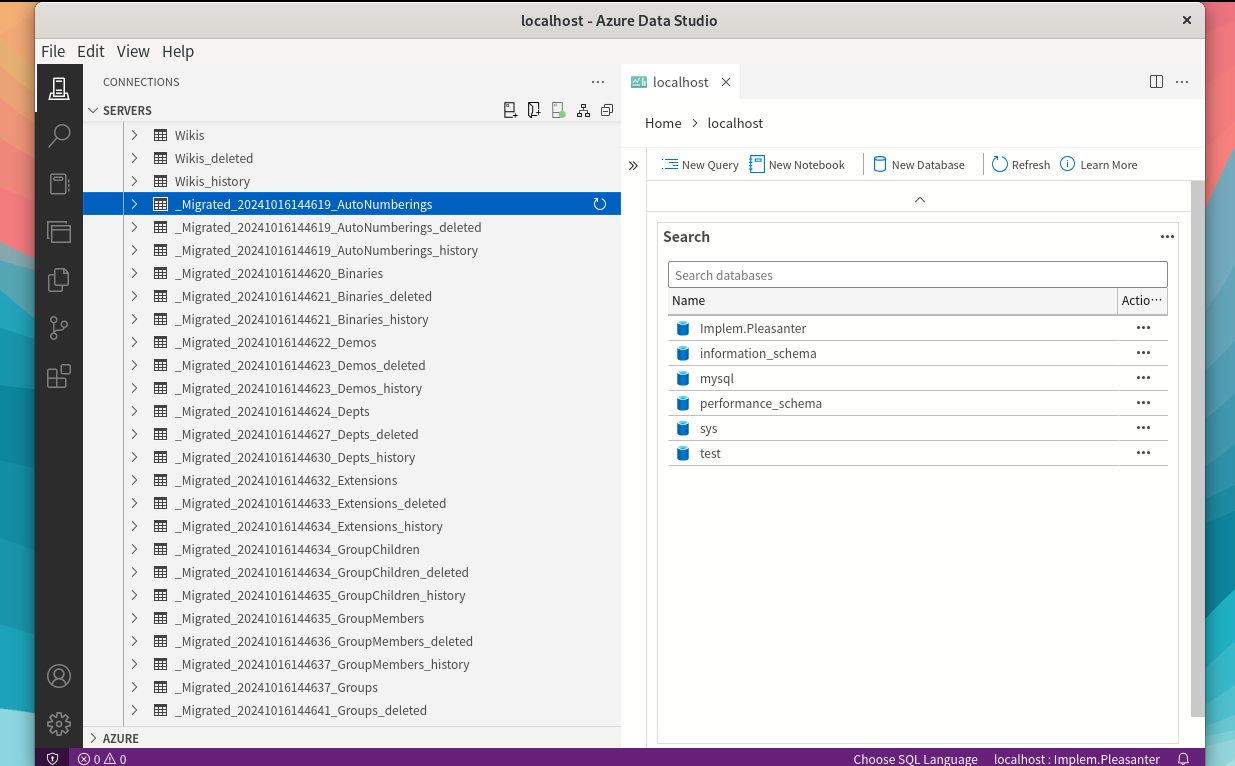Close the localhost tab
Viewport: 1235px width, 766px height.
pos(726,82)
